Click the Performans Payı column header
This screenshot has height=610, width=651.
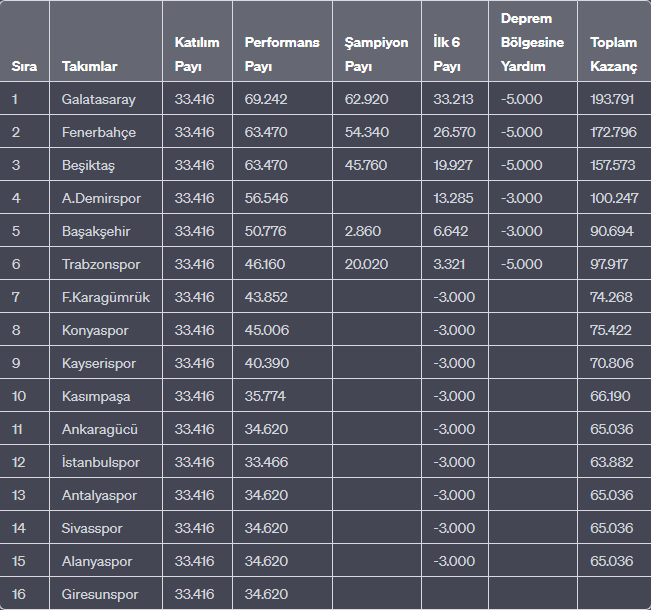pos(281,55)
